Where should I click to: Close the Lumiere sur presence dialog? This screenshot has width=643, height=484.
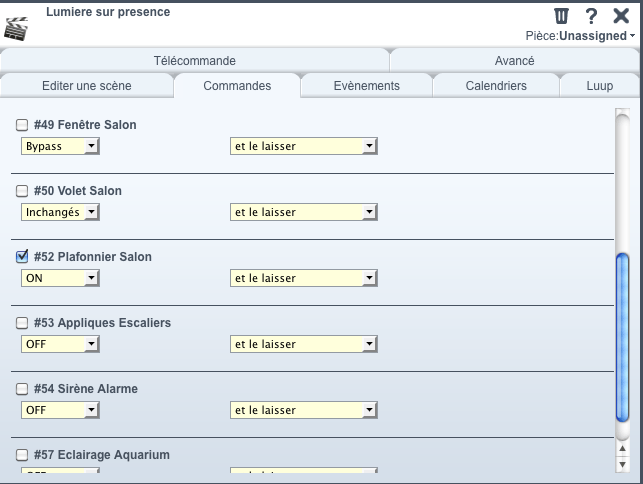click(621, 16)
